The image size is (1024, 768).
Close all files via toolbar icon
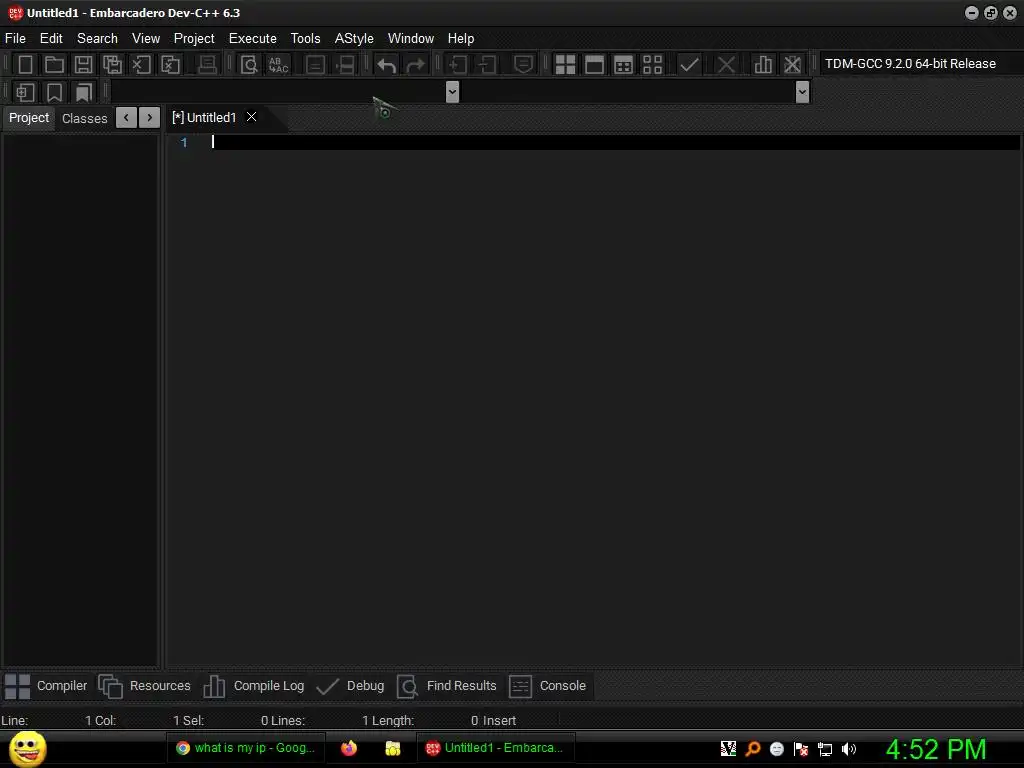(170, 64)
